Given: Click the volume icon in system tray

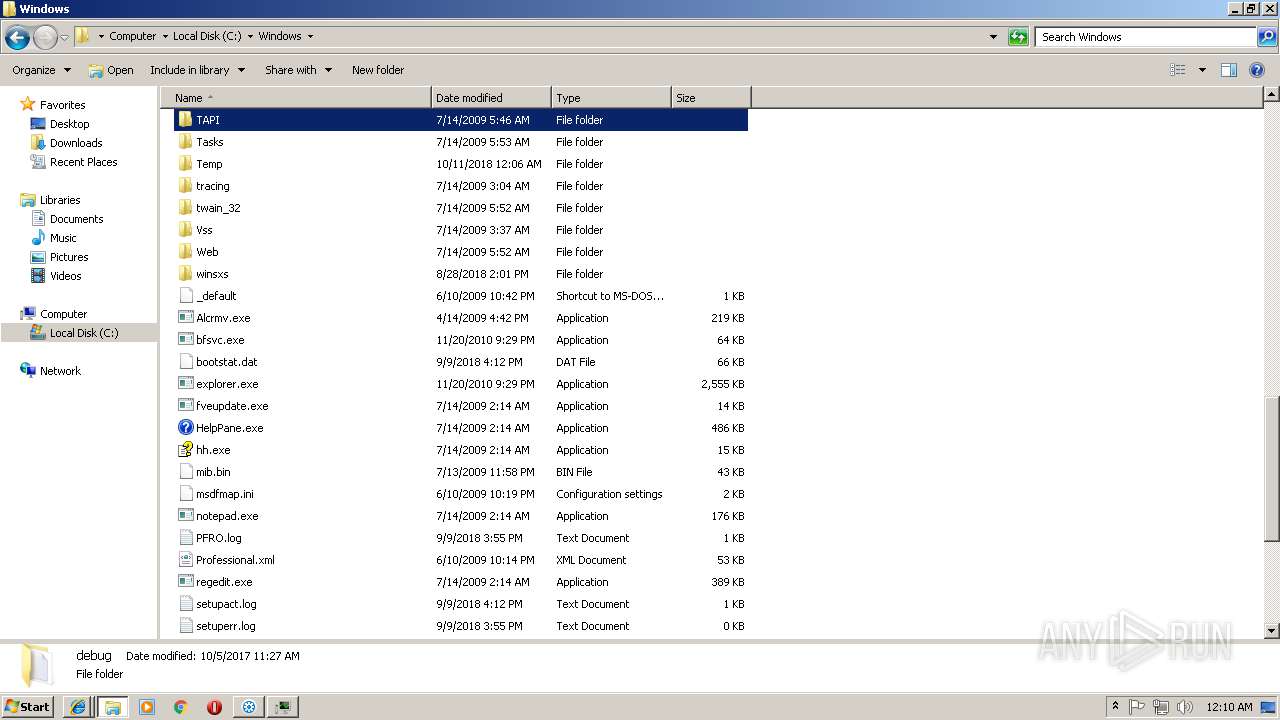Looking at the screenshot, I should [1185, 707].
